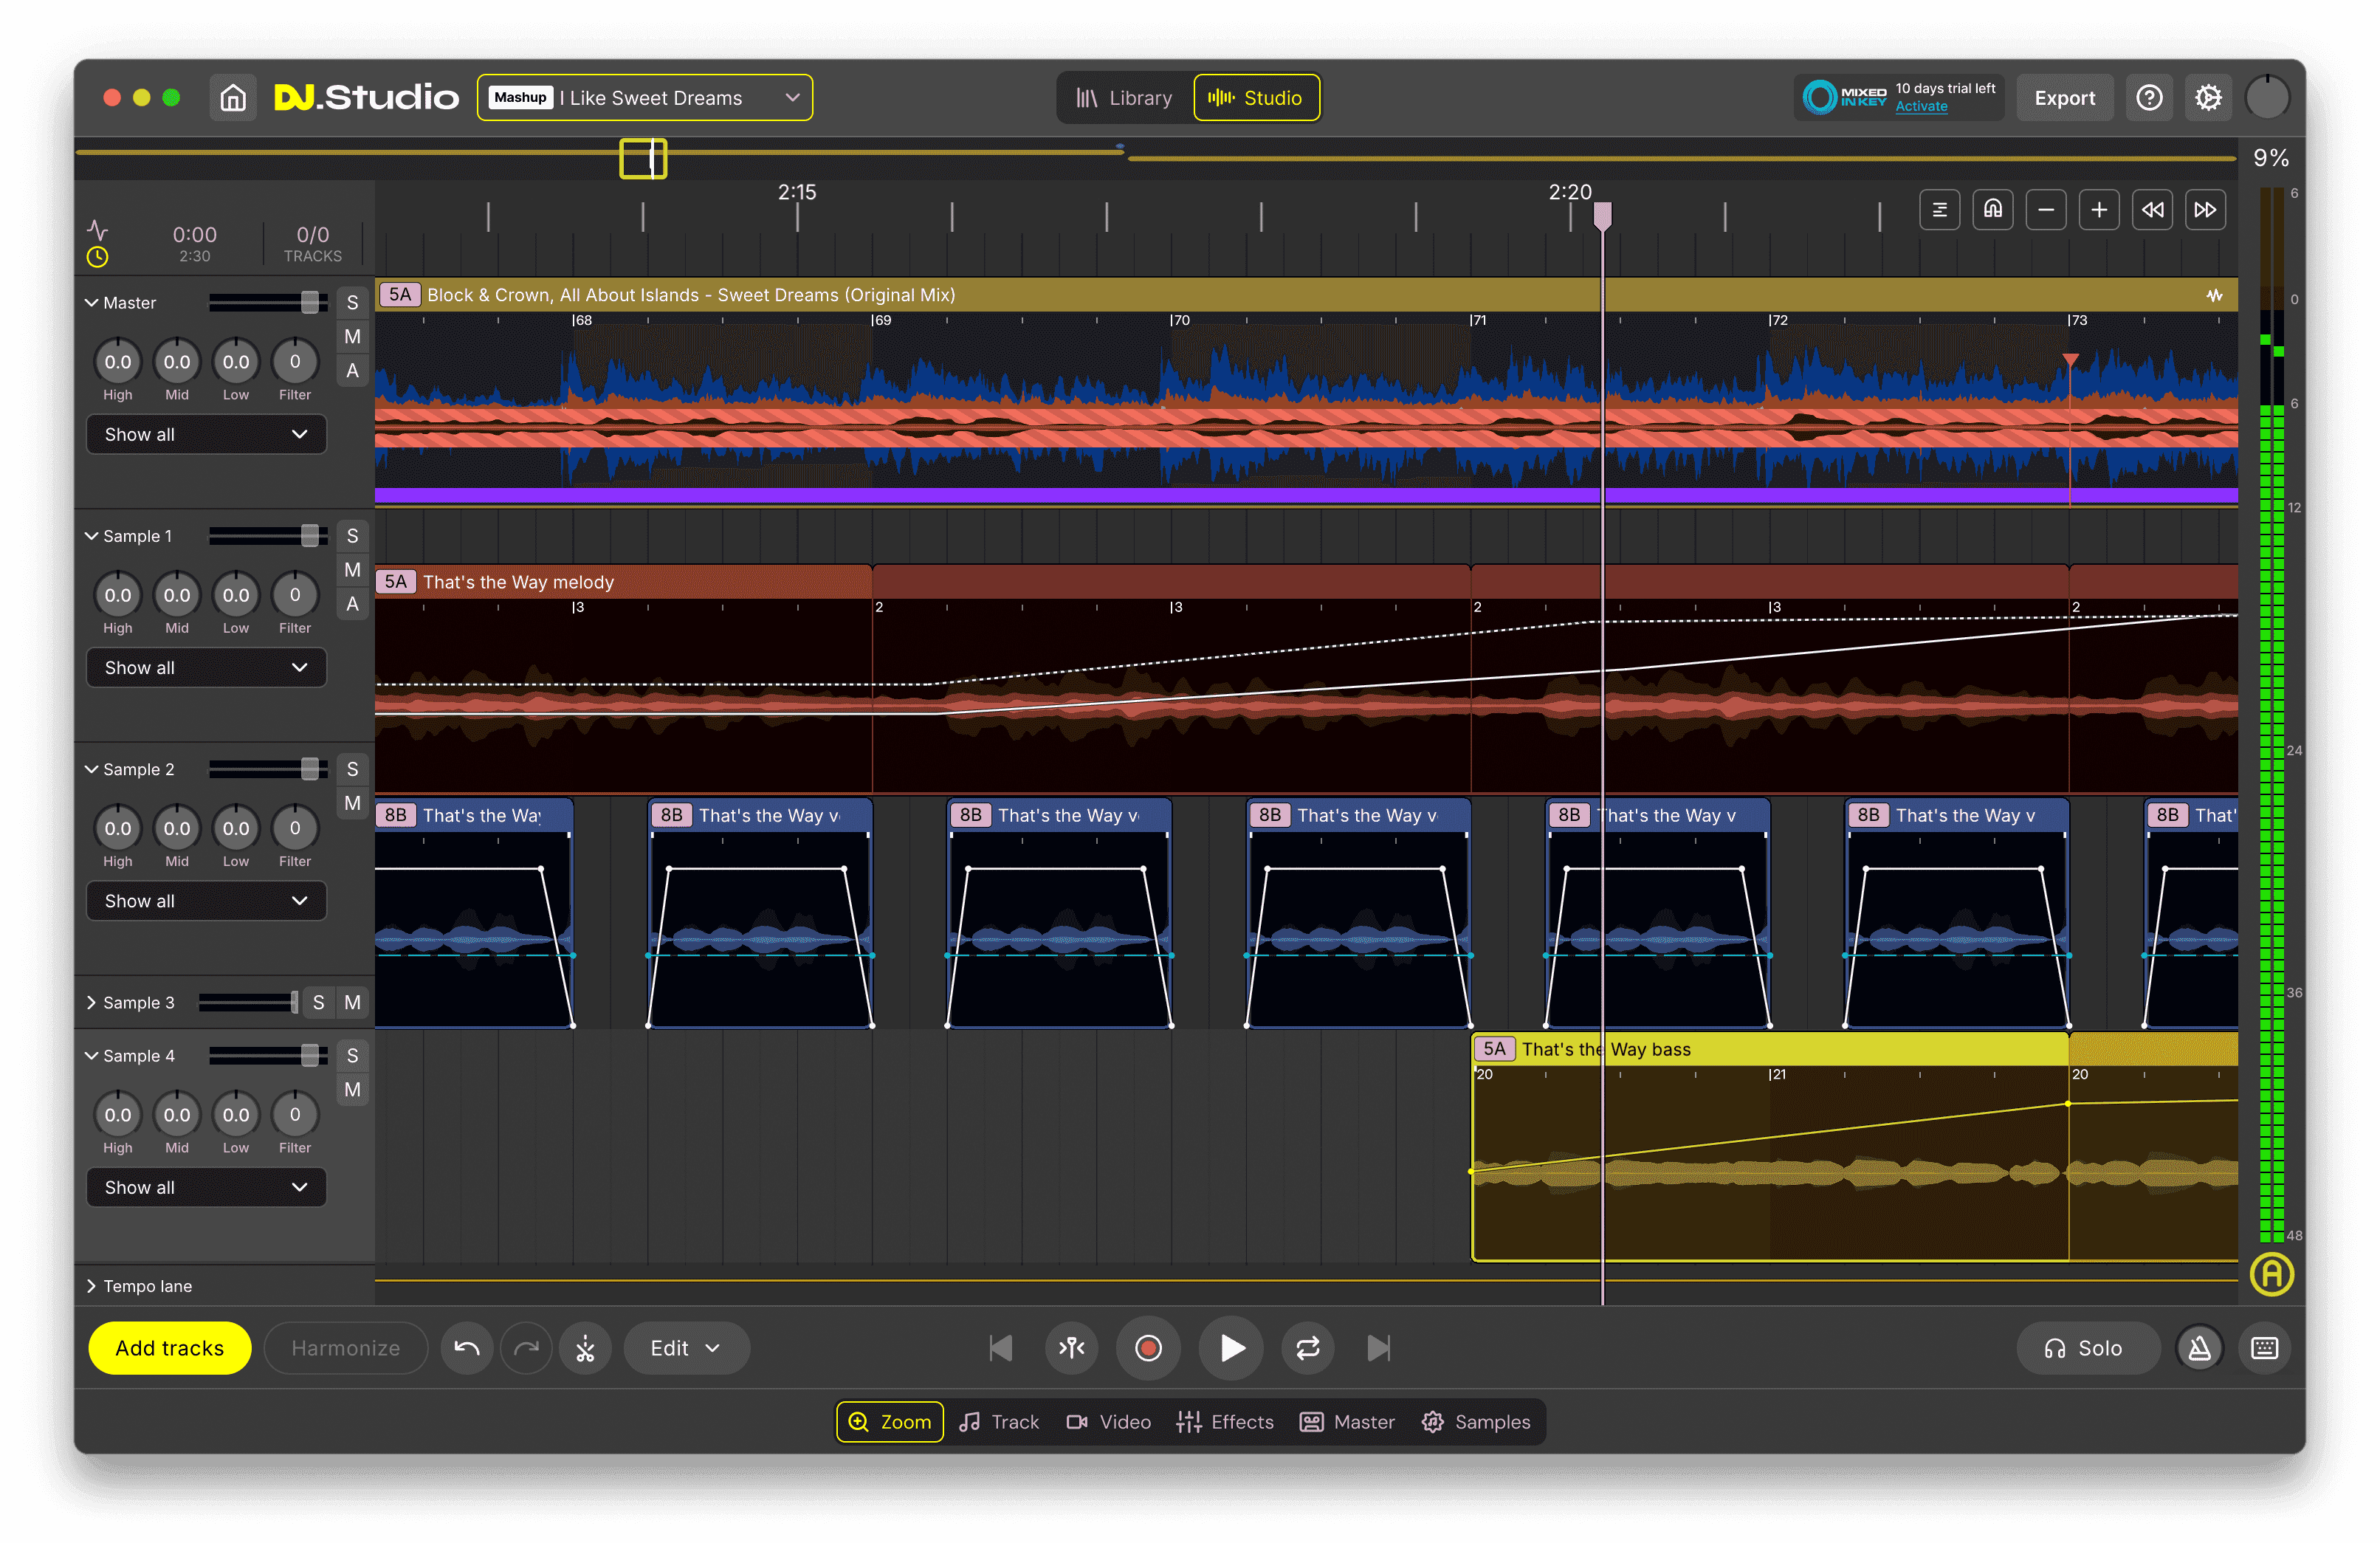Open the Samples bottom tab
The width and height of the screenshot is (2380, 1543).
coord(1476,1422)
